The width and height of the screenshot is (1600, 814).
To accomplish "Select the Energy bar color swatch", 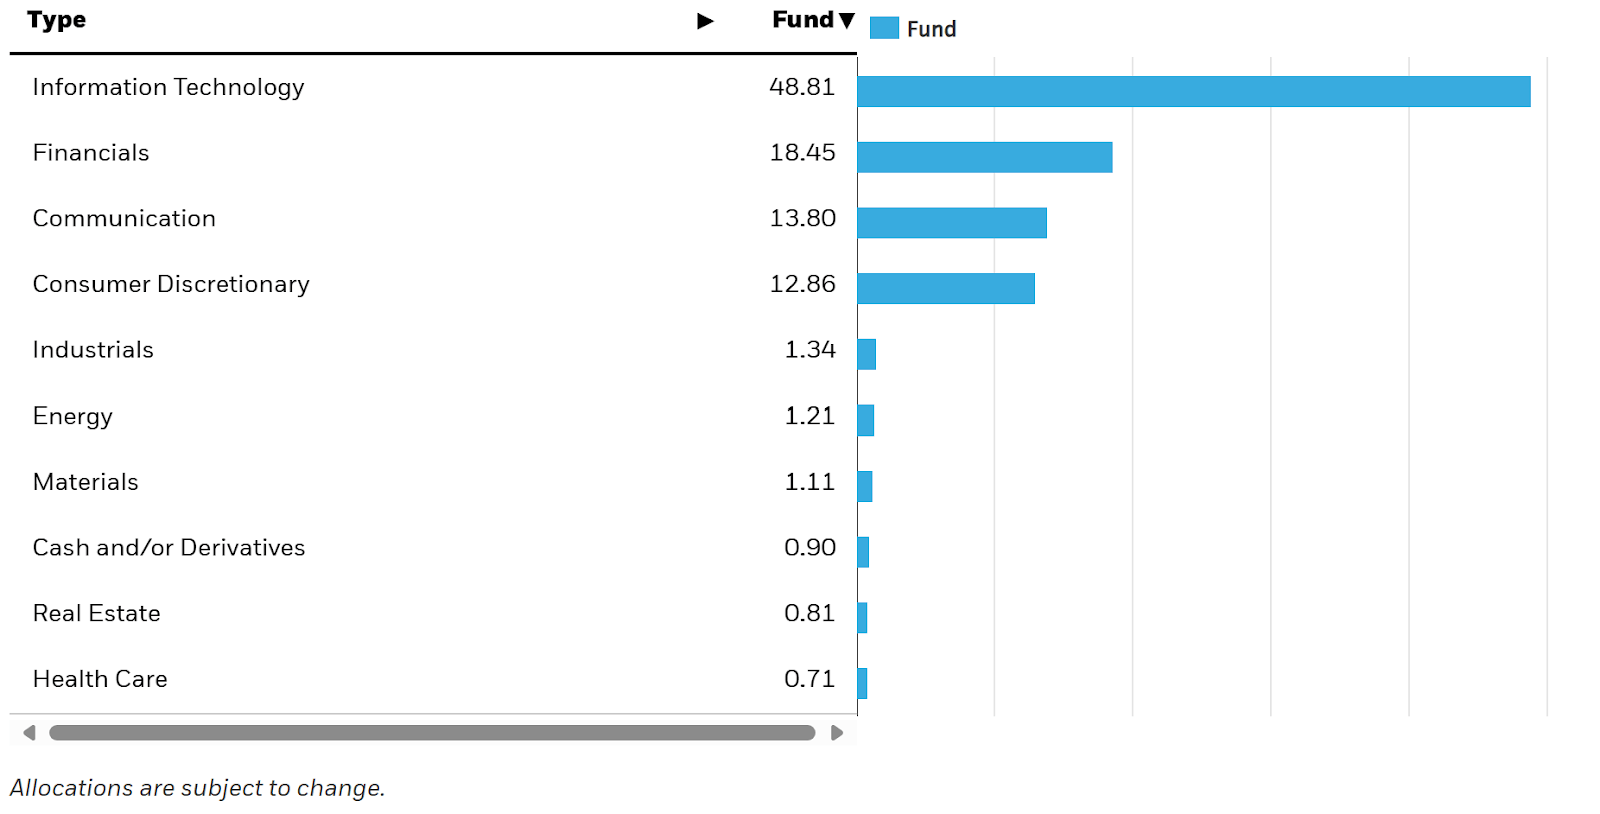I will click(x=866, y=420).
